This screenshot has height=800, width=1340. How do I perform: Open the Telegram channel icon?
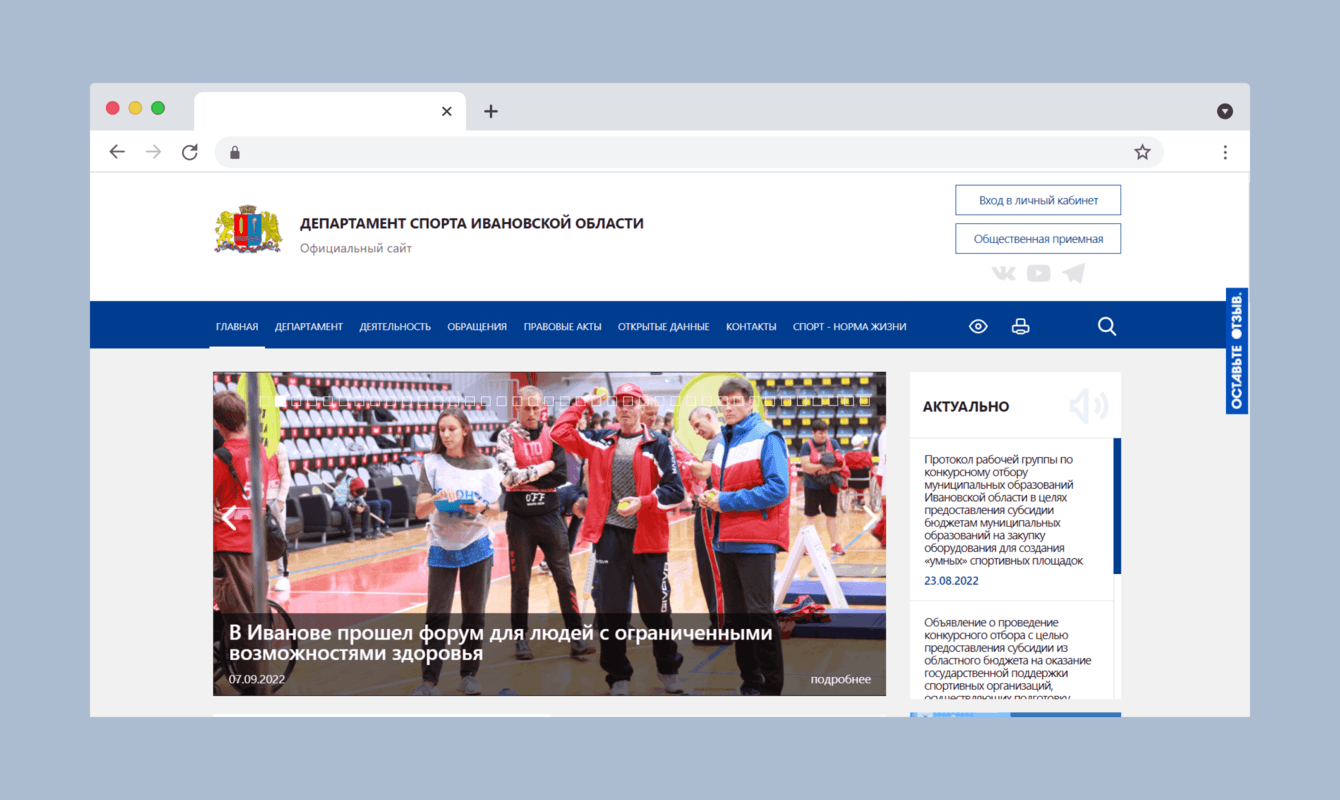(x=1073, y=272)
